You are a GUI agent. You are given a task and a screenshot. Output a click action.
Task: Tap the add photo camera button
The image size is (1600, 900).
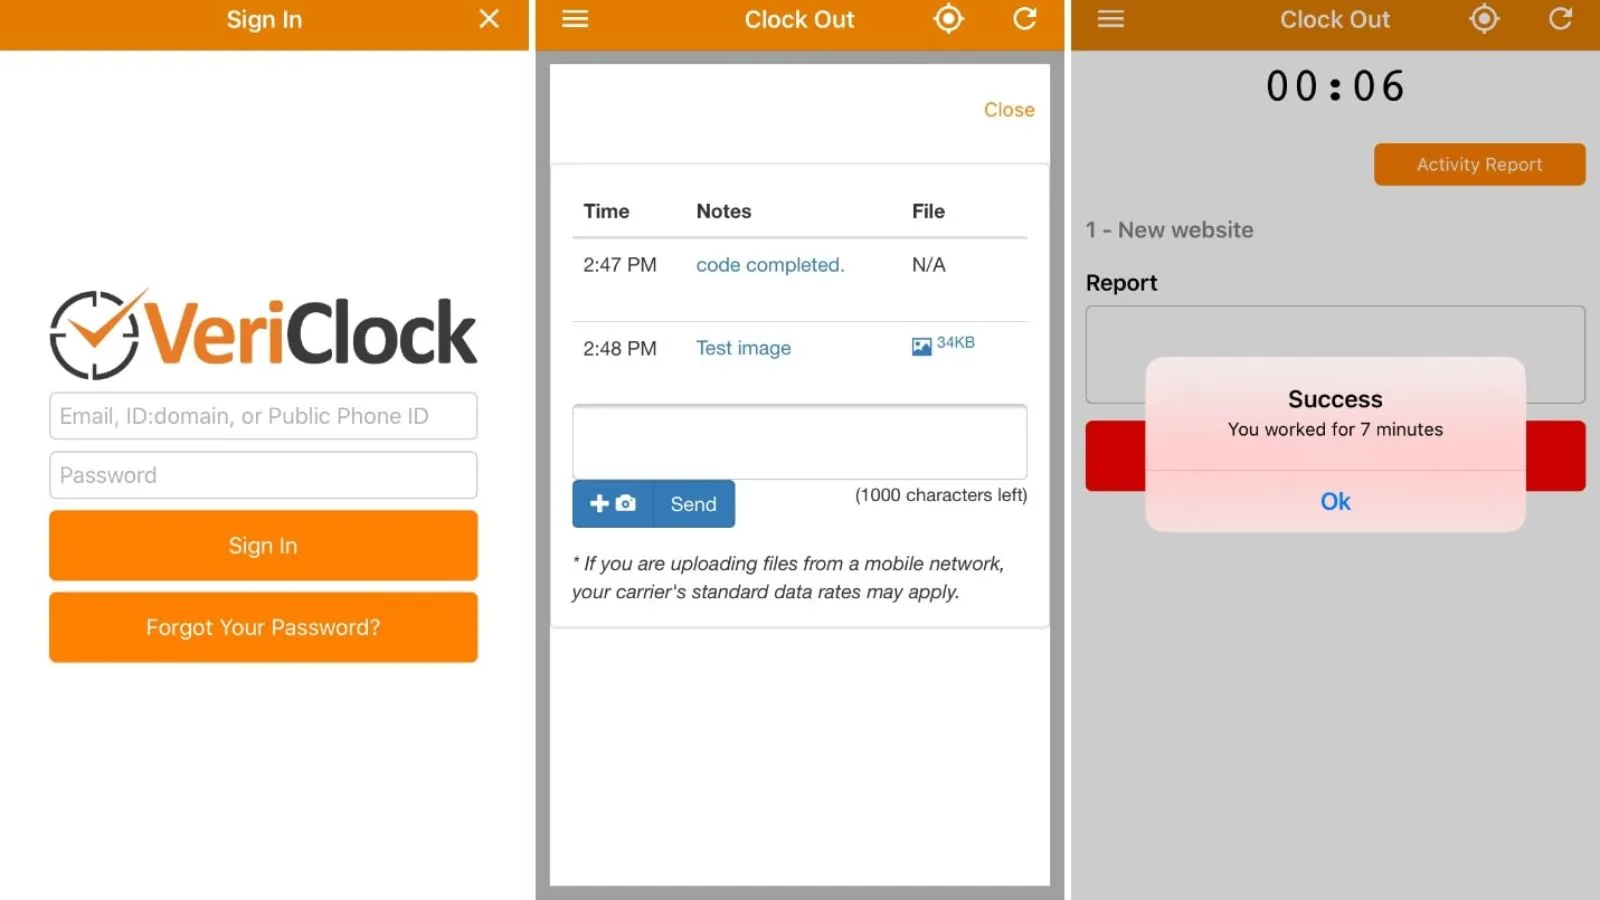click(x=613, y=504)
